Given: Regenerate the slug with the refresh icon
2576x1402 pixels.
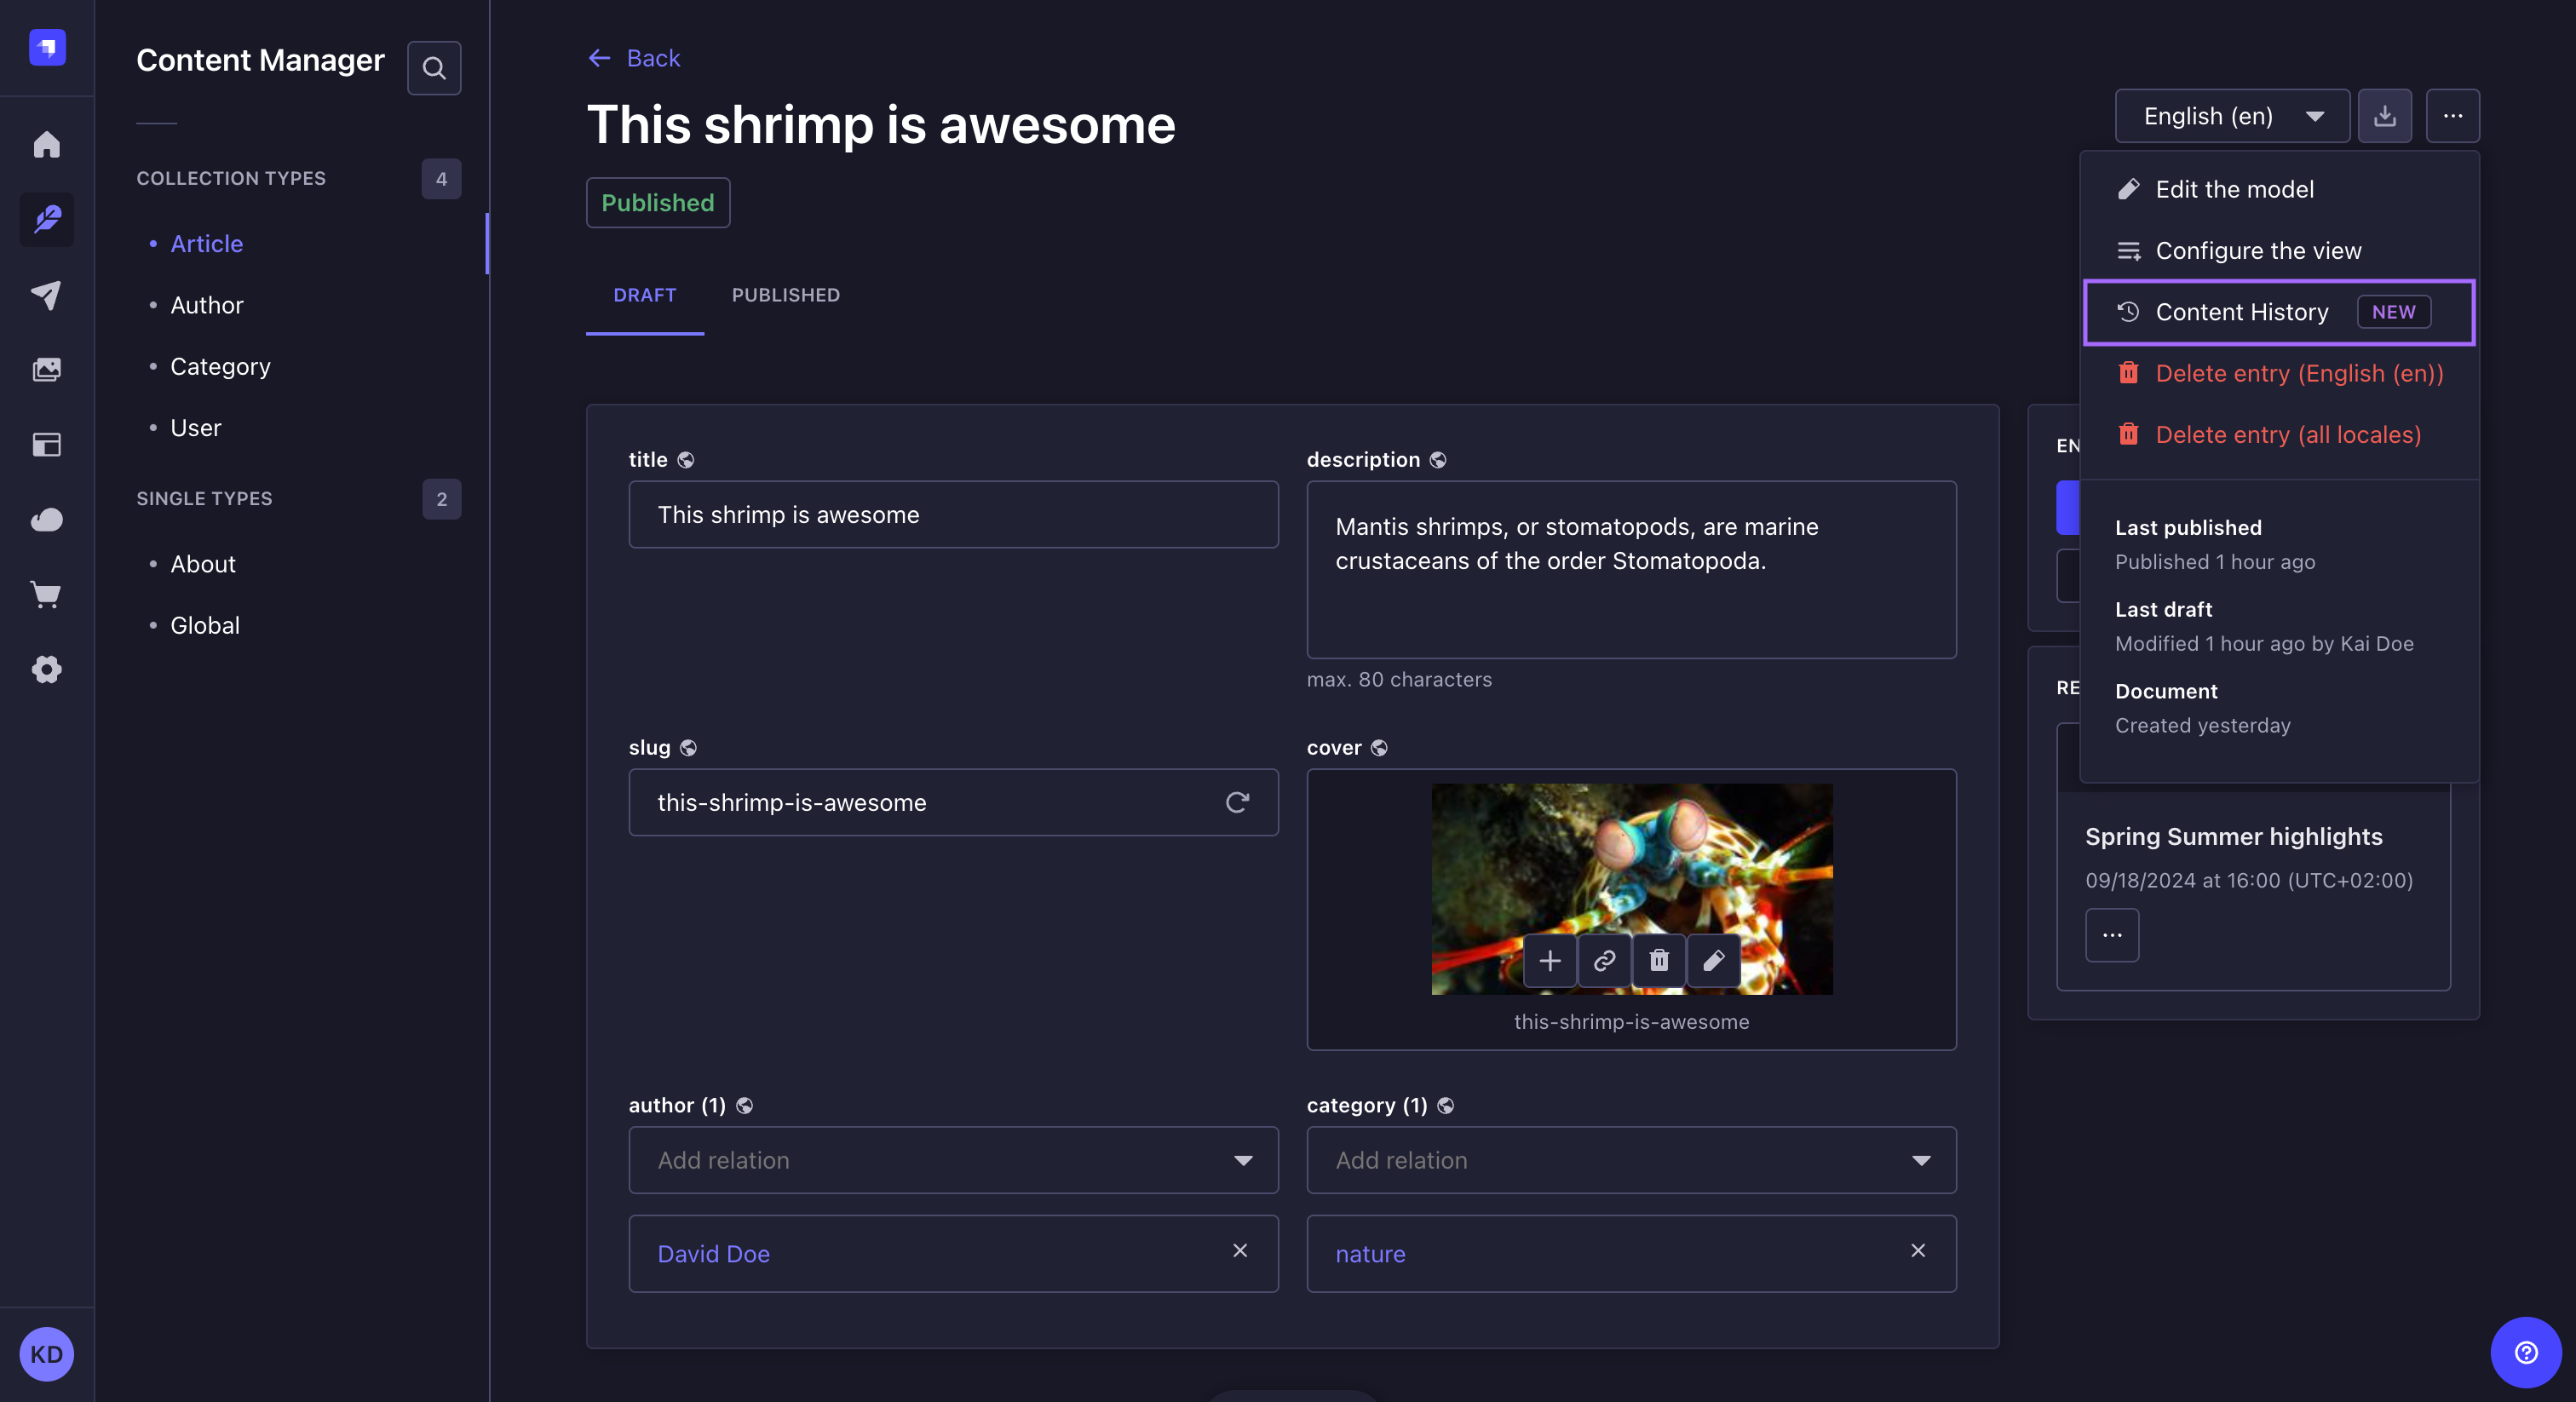Looking at the screenshot, I should [1238, 802].
